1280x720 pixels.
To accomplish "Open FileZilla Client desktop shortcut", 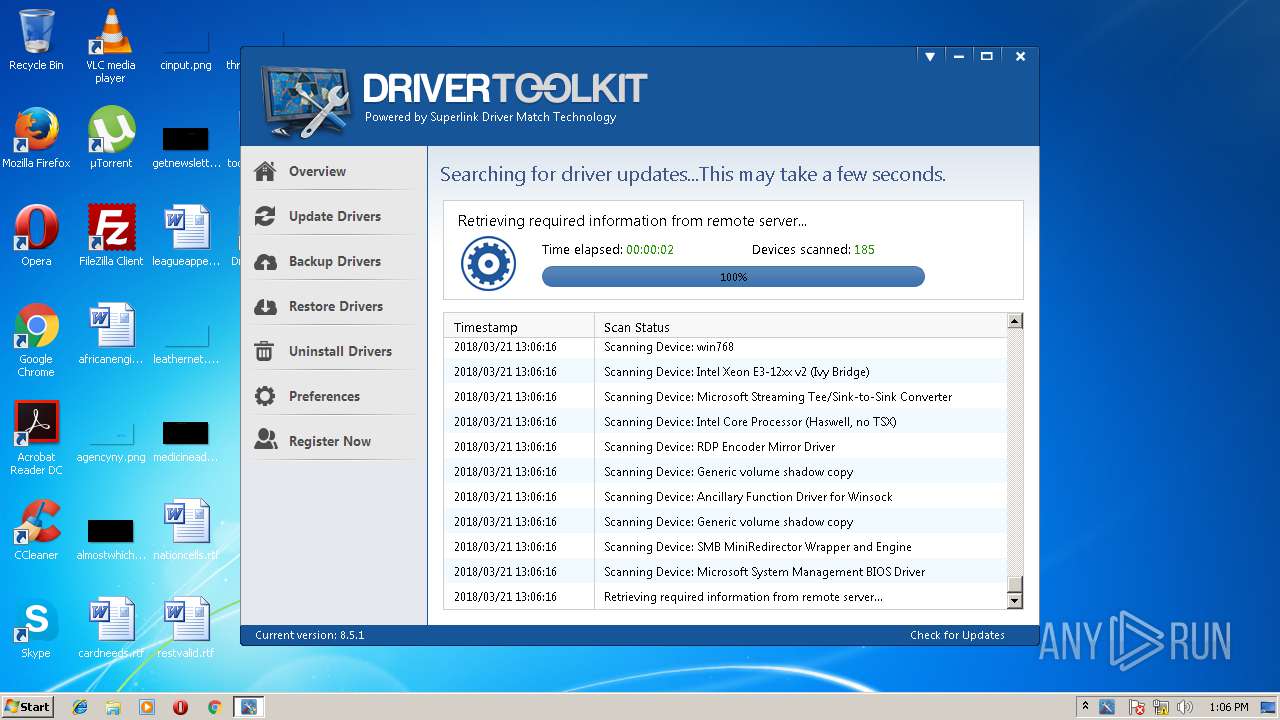I will point(111,235).
